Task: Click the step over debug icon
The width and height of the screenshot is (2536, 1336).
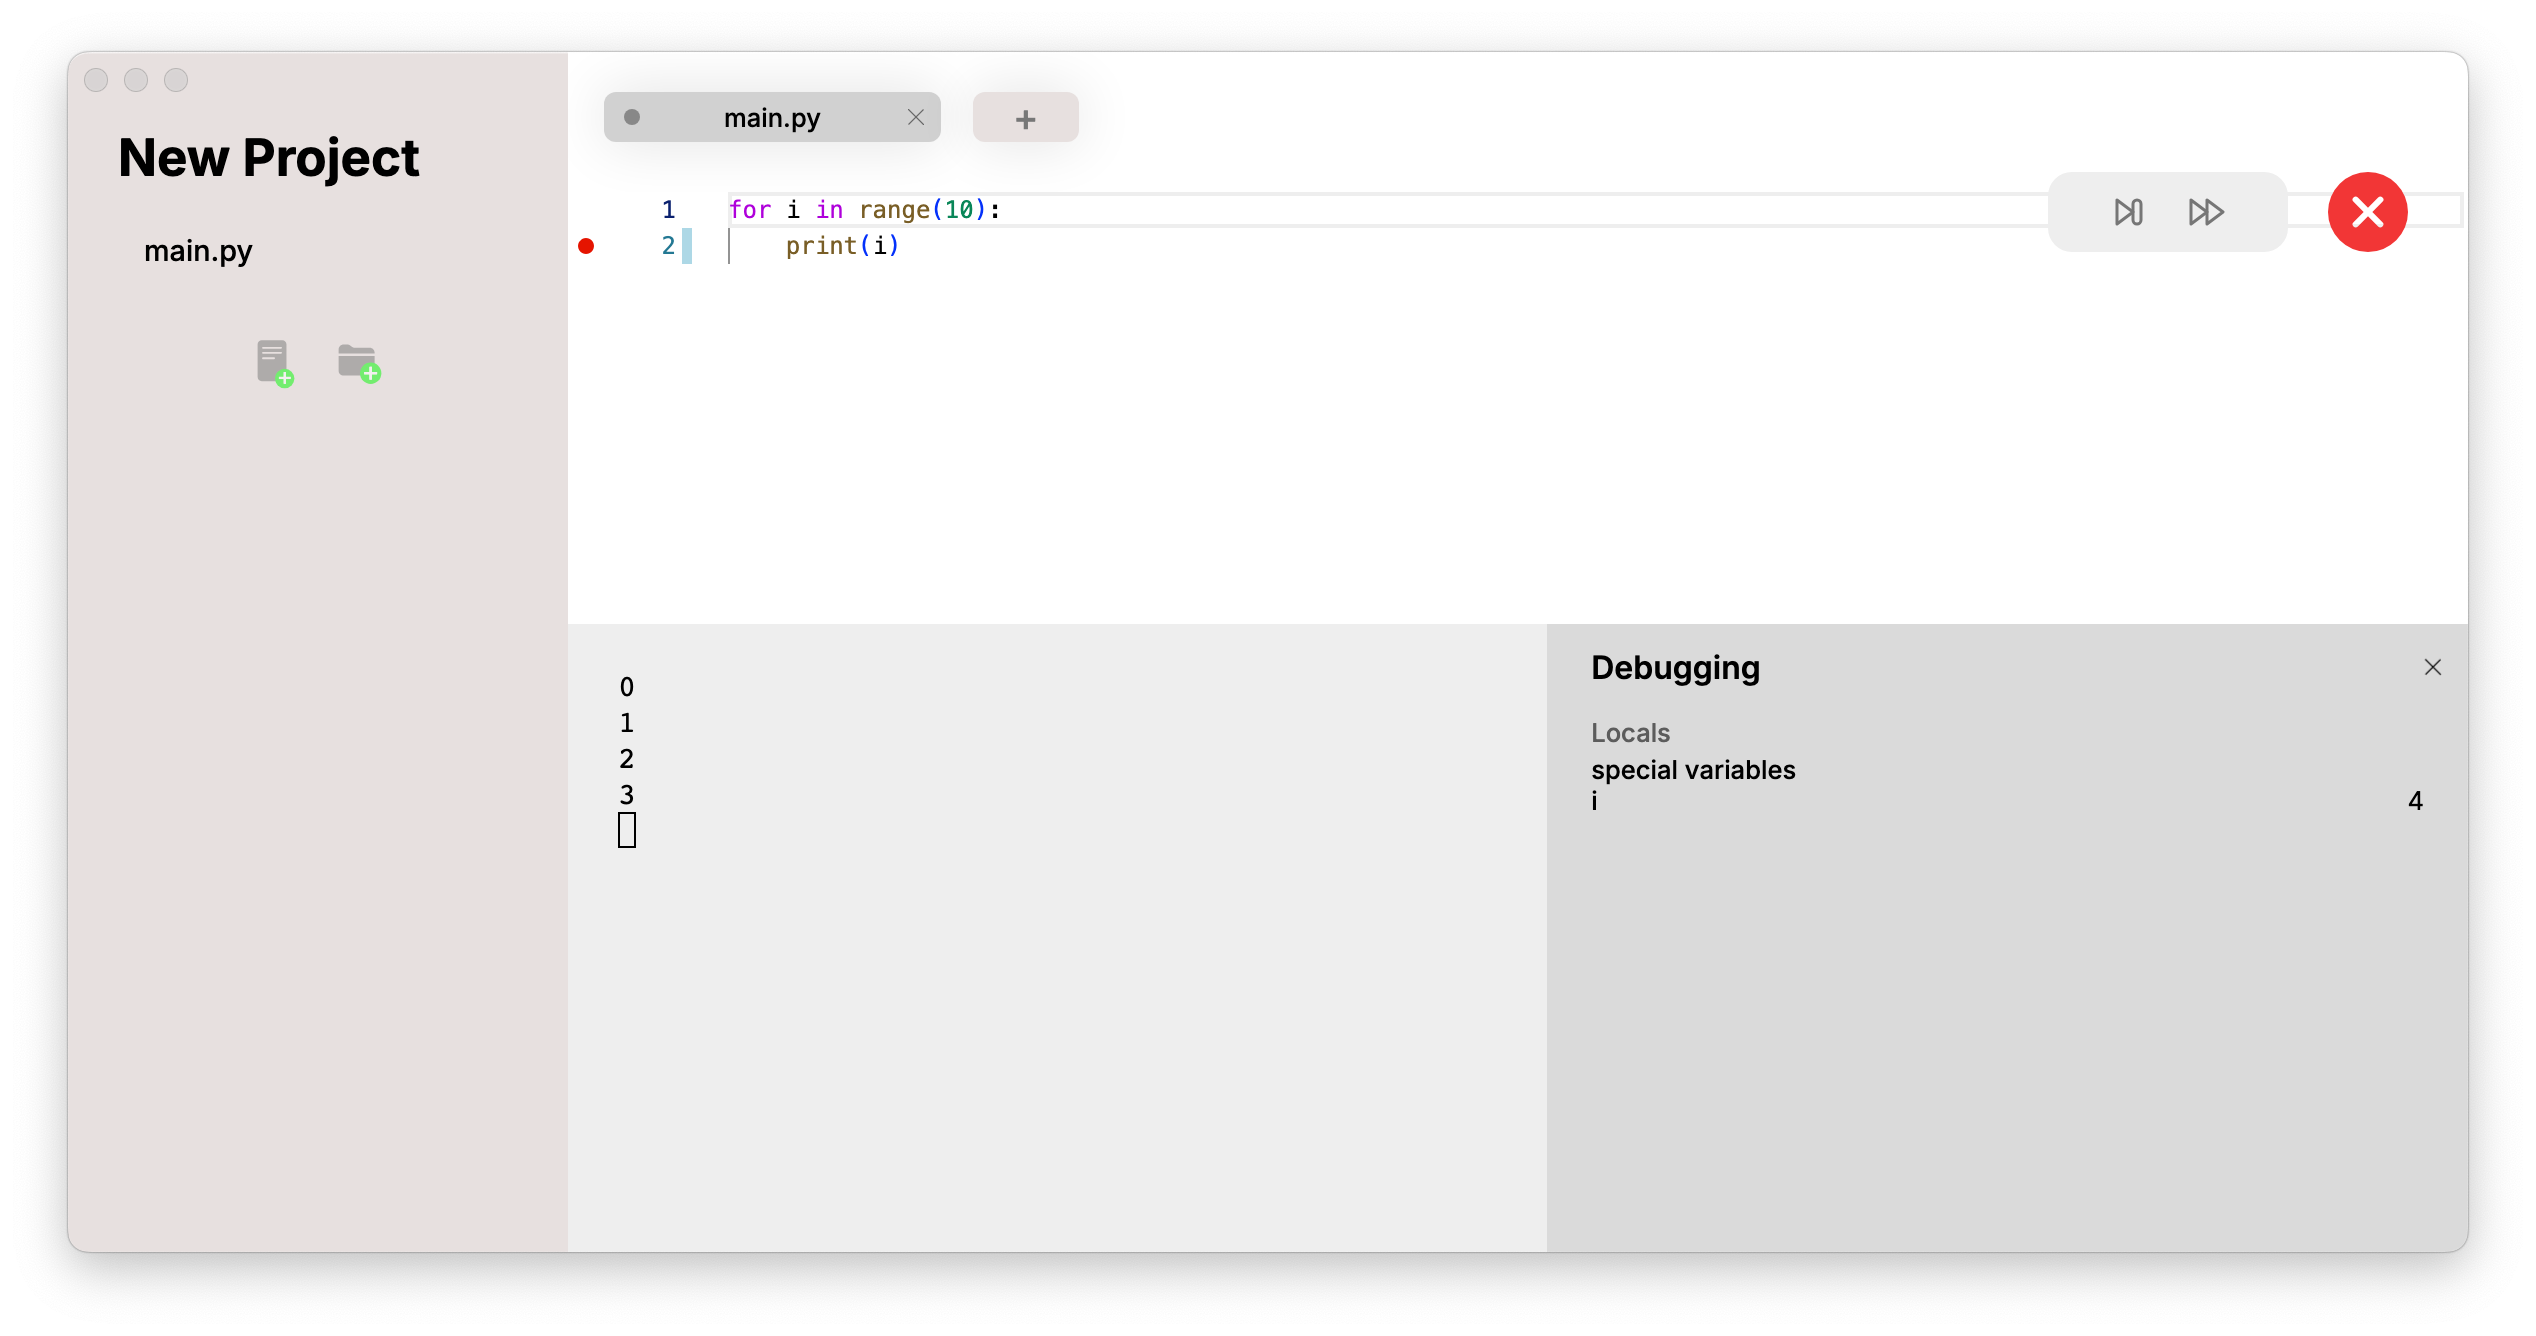Action: coord(2128,212)
